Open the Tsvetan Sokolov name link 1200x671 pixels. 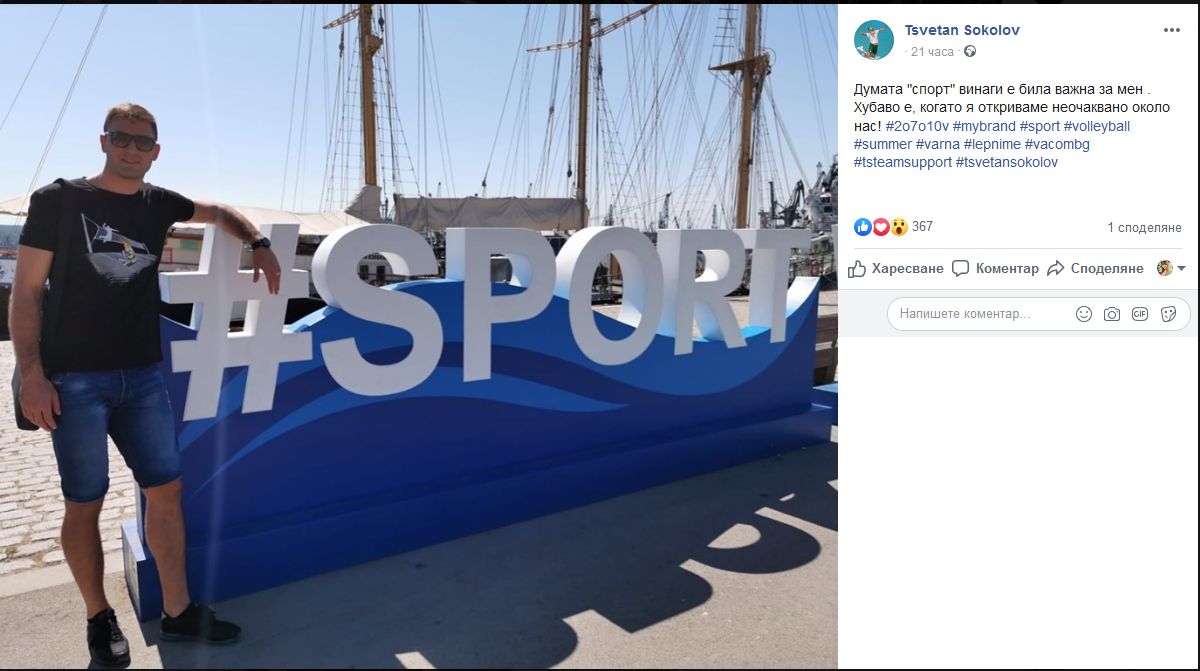962,30
